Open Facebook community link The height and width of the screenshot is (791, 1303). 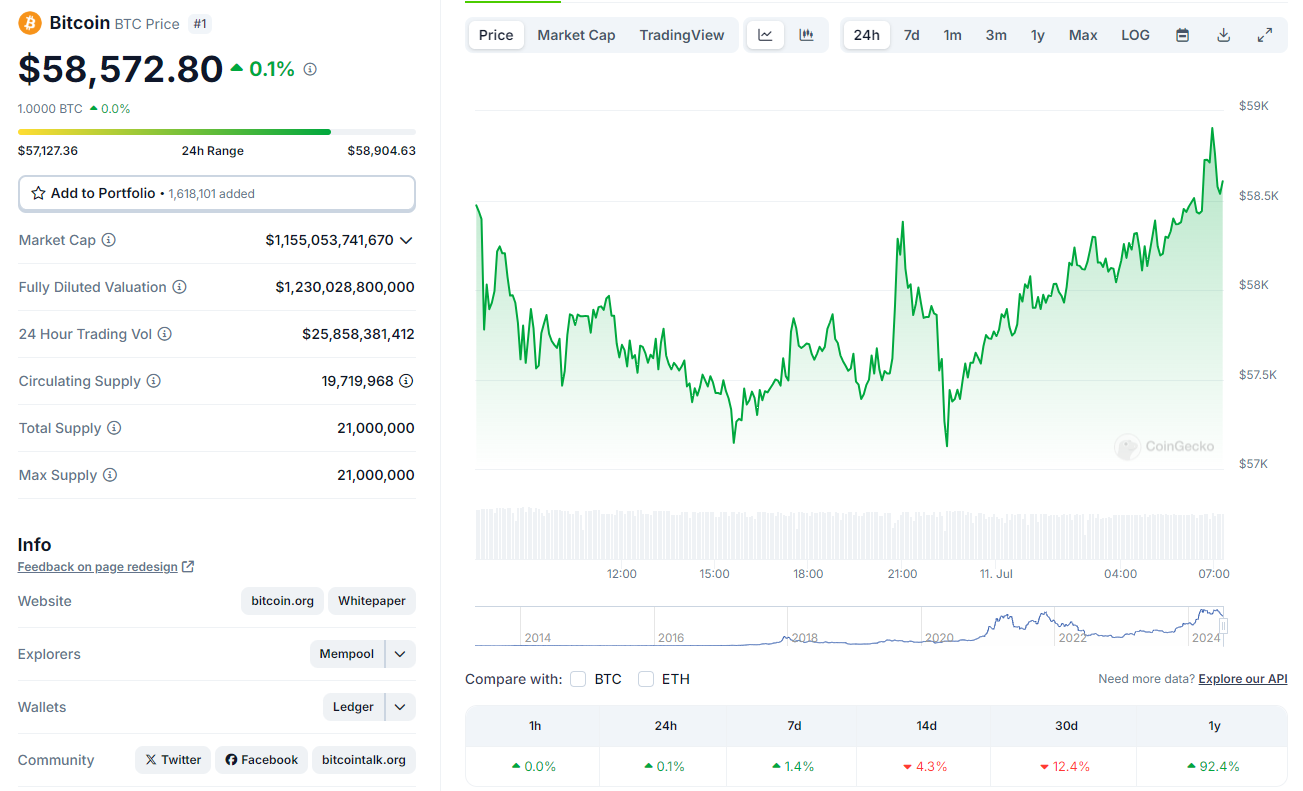pyautogui.click(x=261, y=760)
